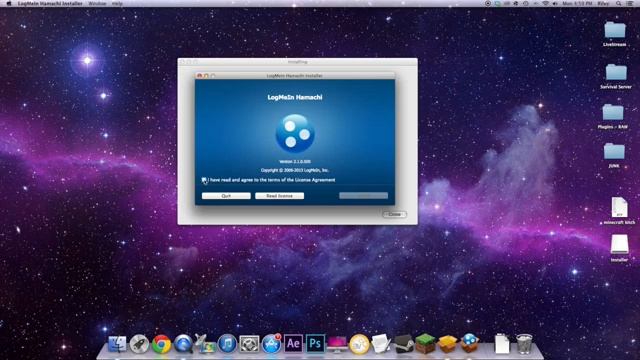Open the pink monitor app in dock
This screenshot has height=360, width=640.
tap(337, 344)
